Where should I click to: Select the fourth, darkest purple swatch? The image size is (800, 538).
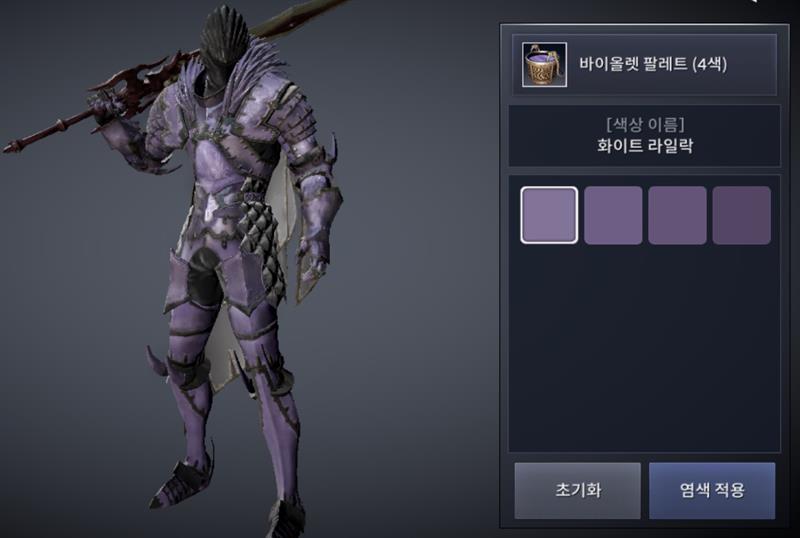pos(741,215)
